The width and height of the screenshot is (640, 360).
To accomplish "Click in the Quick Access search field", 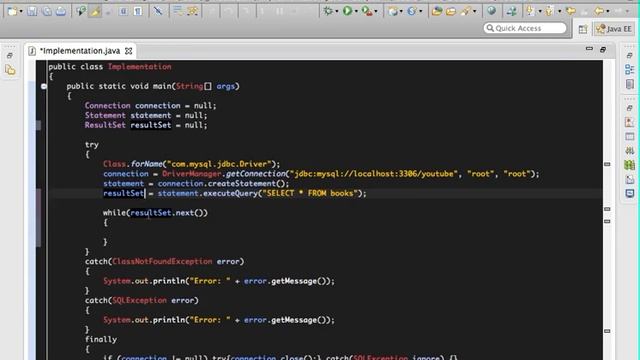I will click(x=525, y=28).
